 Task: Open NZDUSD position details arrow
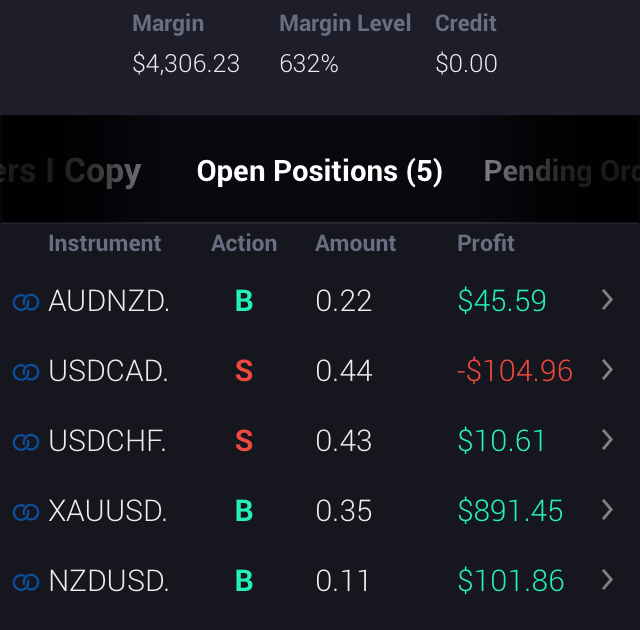607,580
